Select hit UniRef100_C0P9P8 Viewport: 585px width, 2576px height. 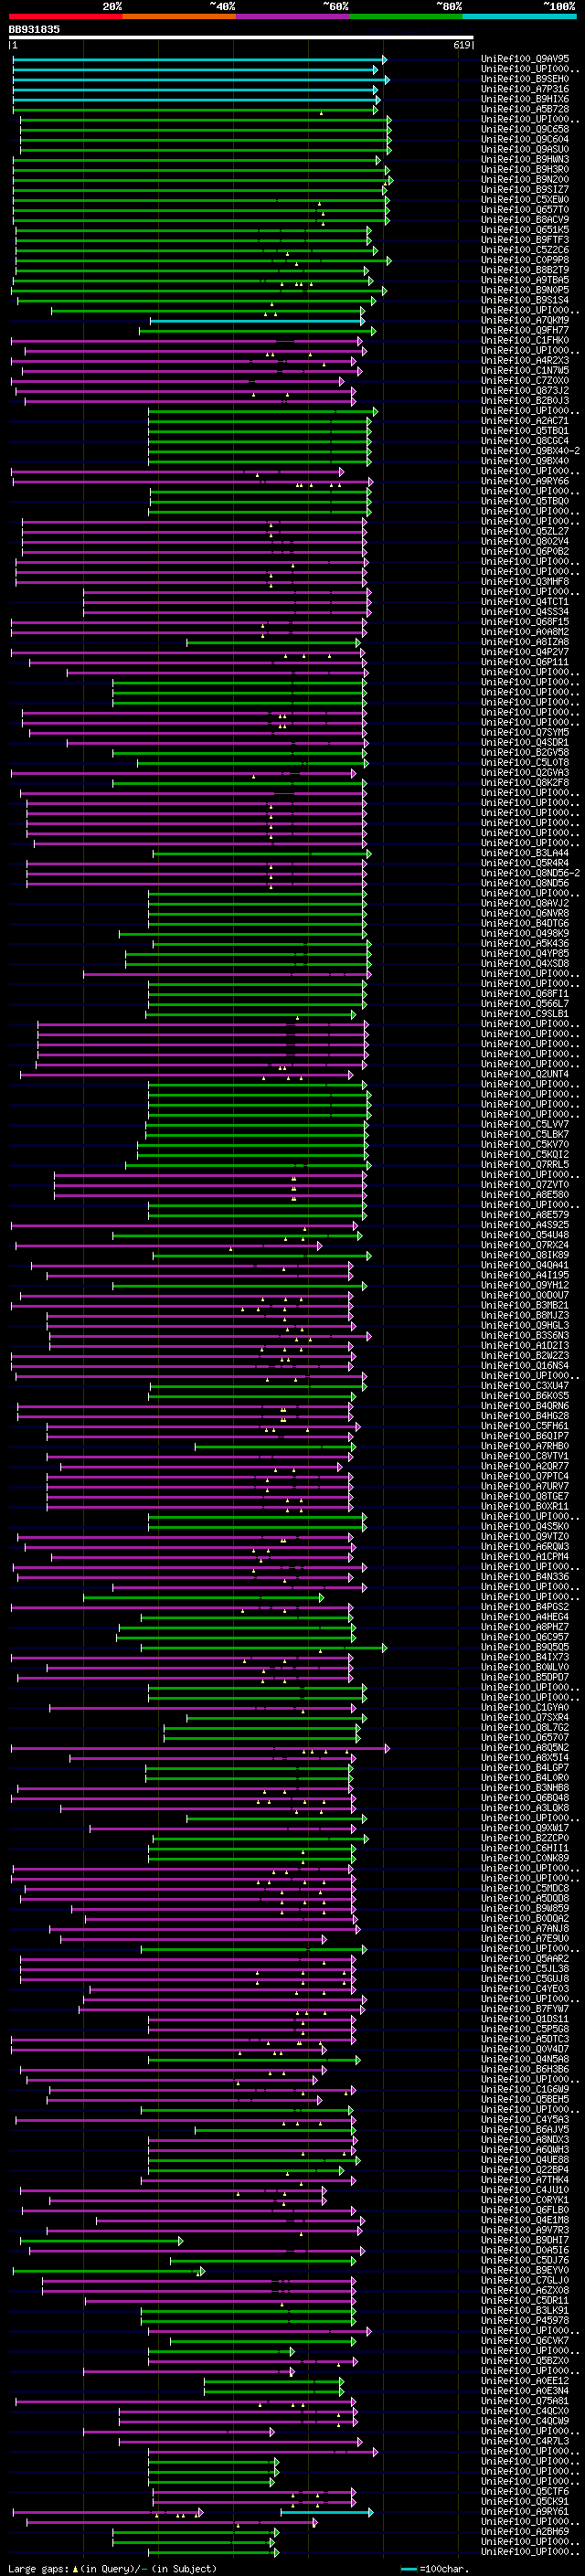click(525, 260)
